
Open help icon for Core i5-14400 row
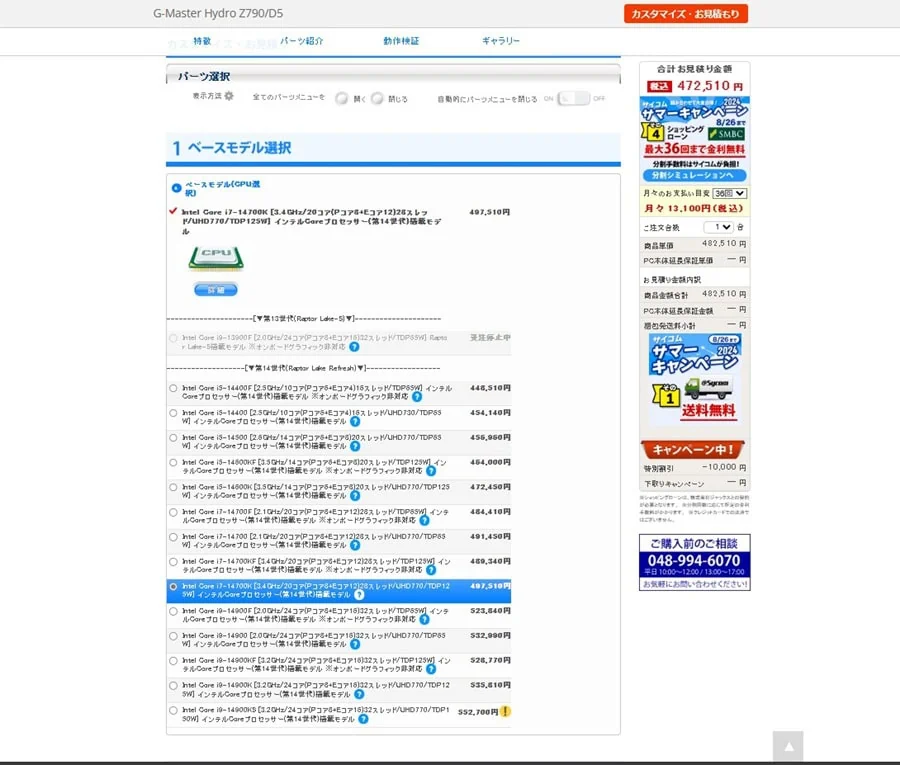click(355, 421)
